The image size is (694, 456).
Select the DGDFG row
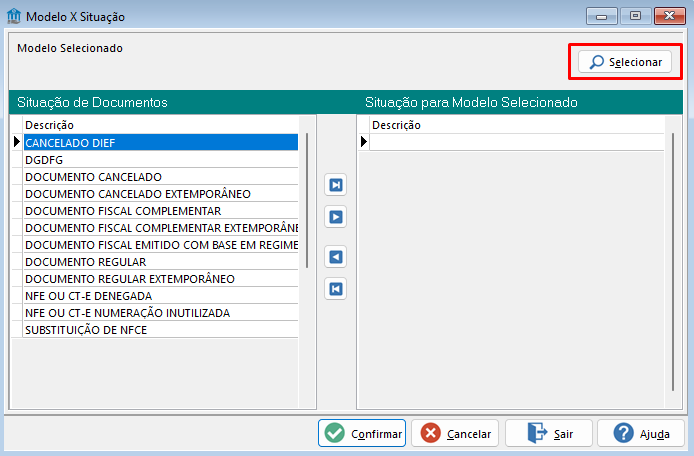tap(161, 160)
